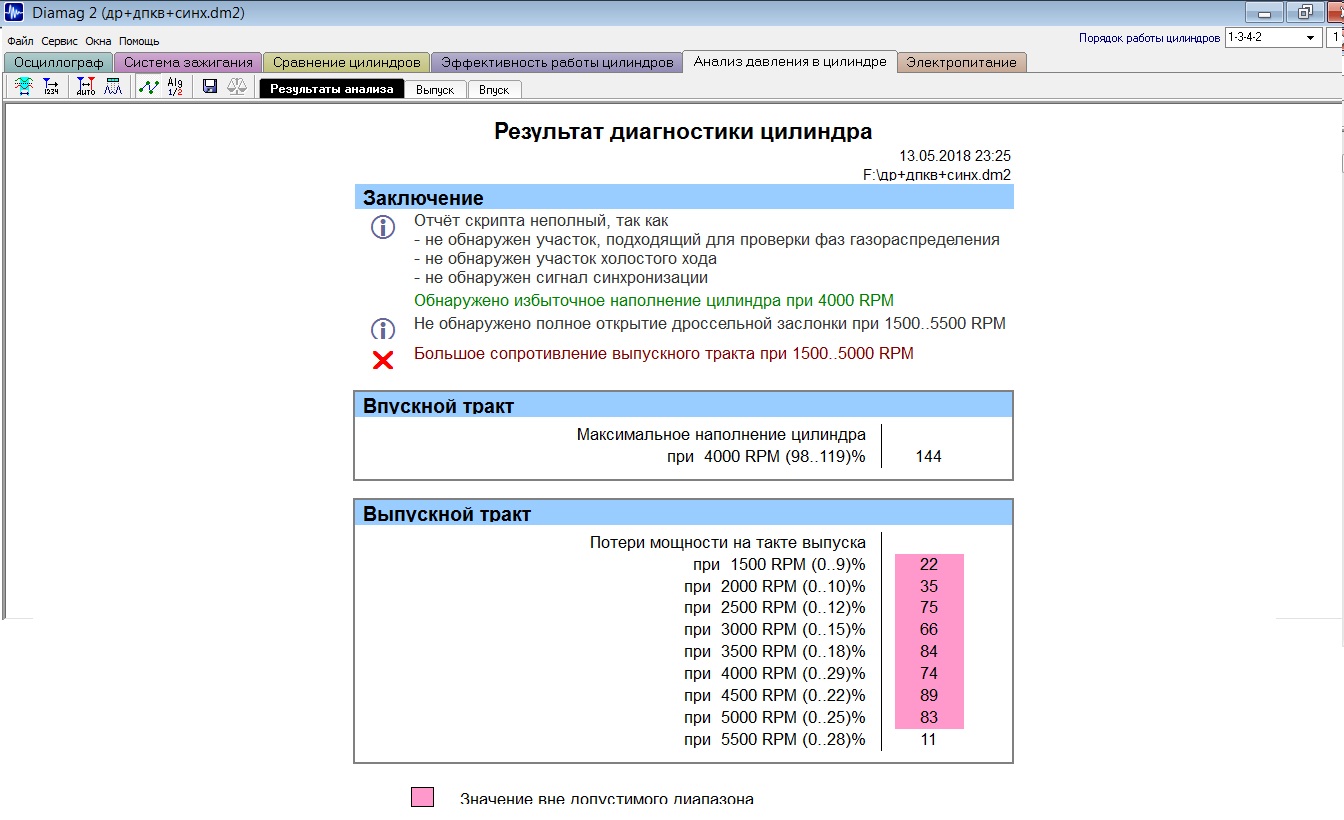Click the при 5500 RPM (0..28)% row label
The height and width of the screenshot is (820, 1344).
point(775,739)
